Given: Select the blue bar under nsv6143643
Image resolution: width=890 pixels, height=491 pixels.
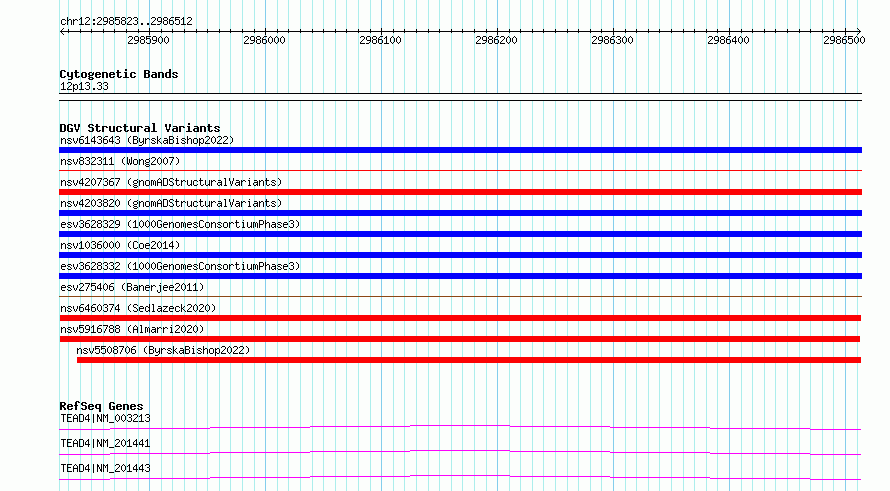Looking at the screenshot, I should 460,150.
